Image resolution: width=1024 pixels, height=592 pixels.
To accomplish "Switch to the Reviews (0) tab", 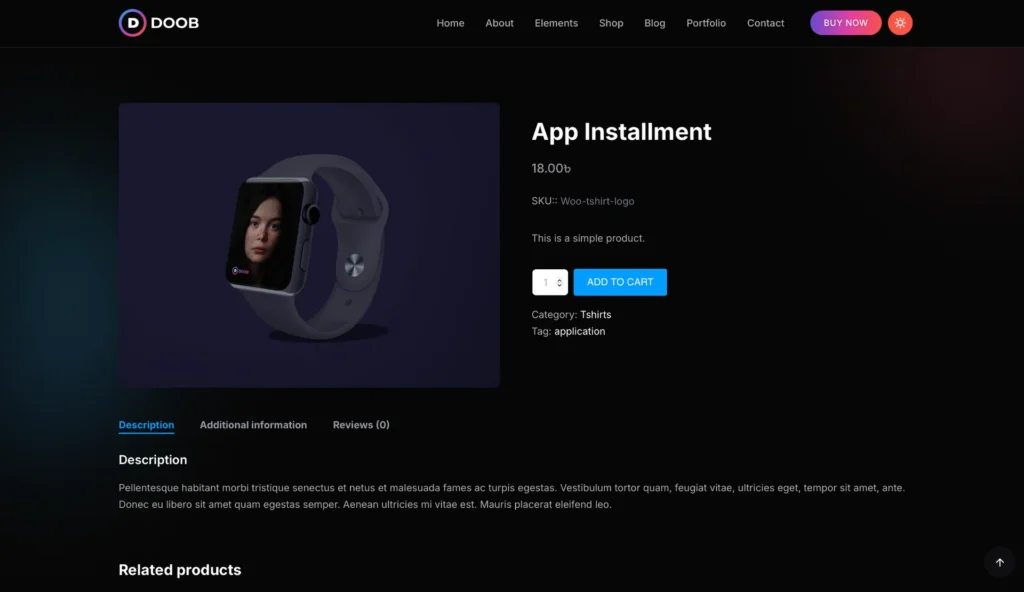I will tap(361, 425).
